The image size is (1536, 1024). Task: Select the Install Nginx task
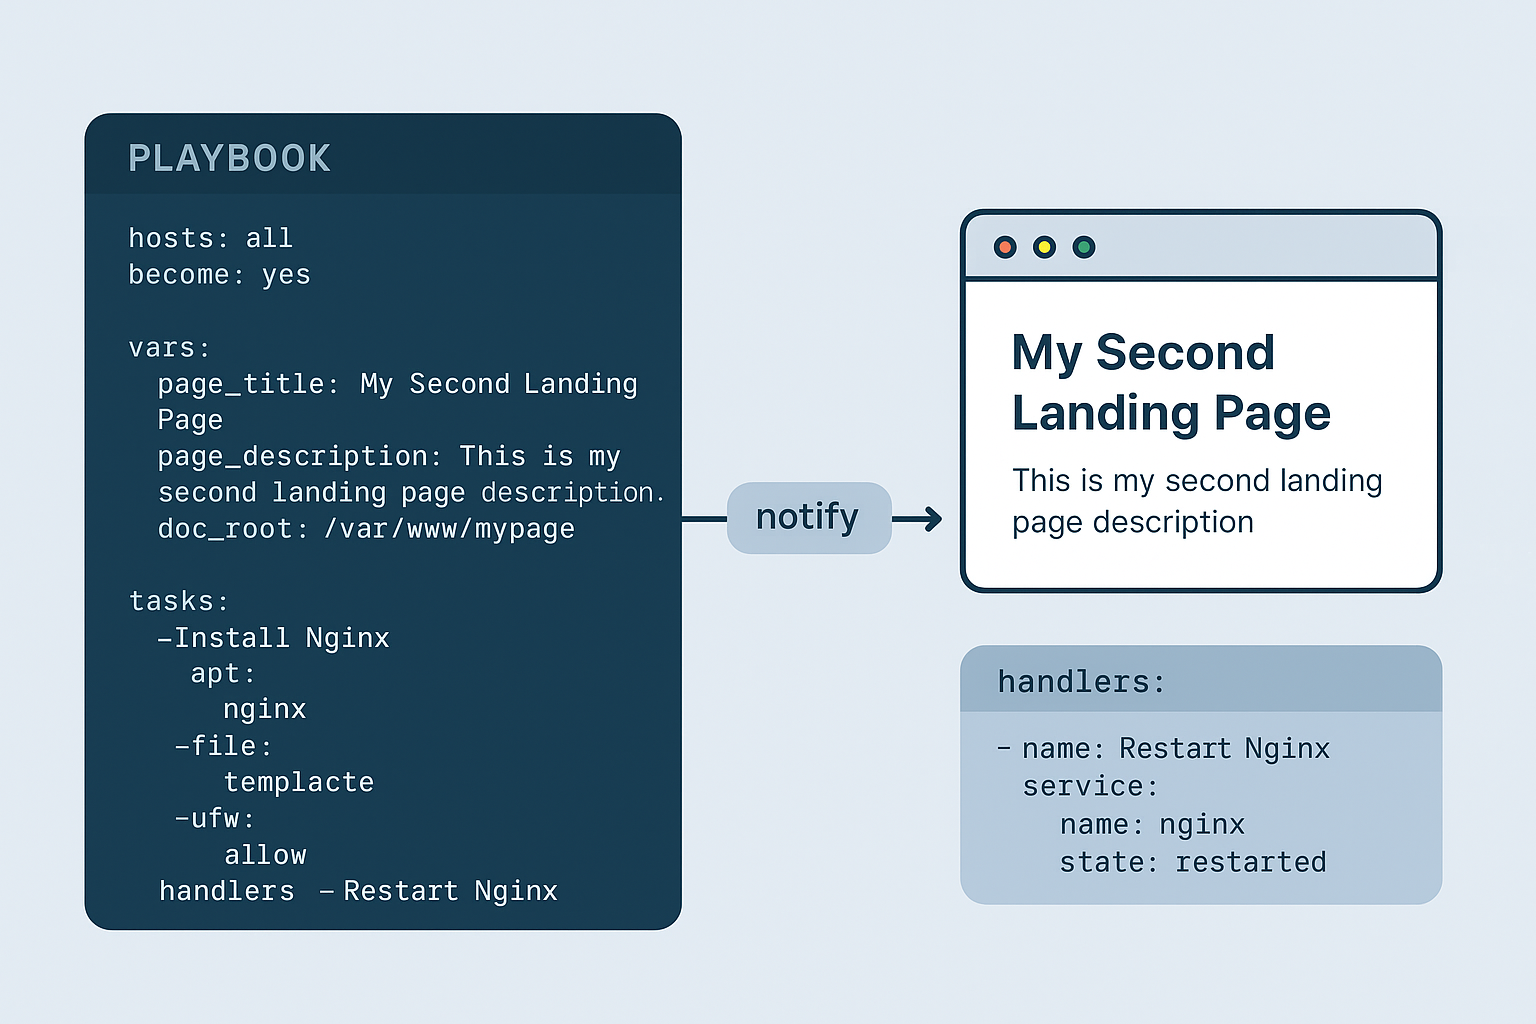click(x=273, y=638)
